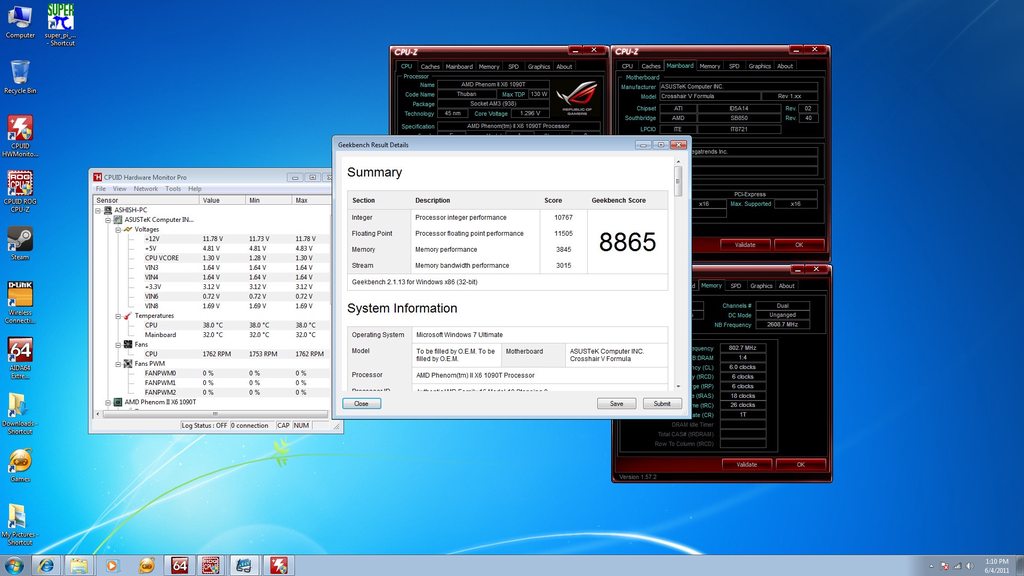Launch CPUID HWMonitor from the desktop
The width and height of the screenshot is (1024, 576).
pos(20,136)
